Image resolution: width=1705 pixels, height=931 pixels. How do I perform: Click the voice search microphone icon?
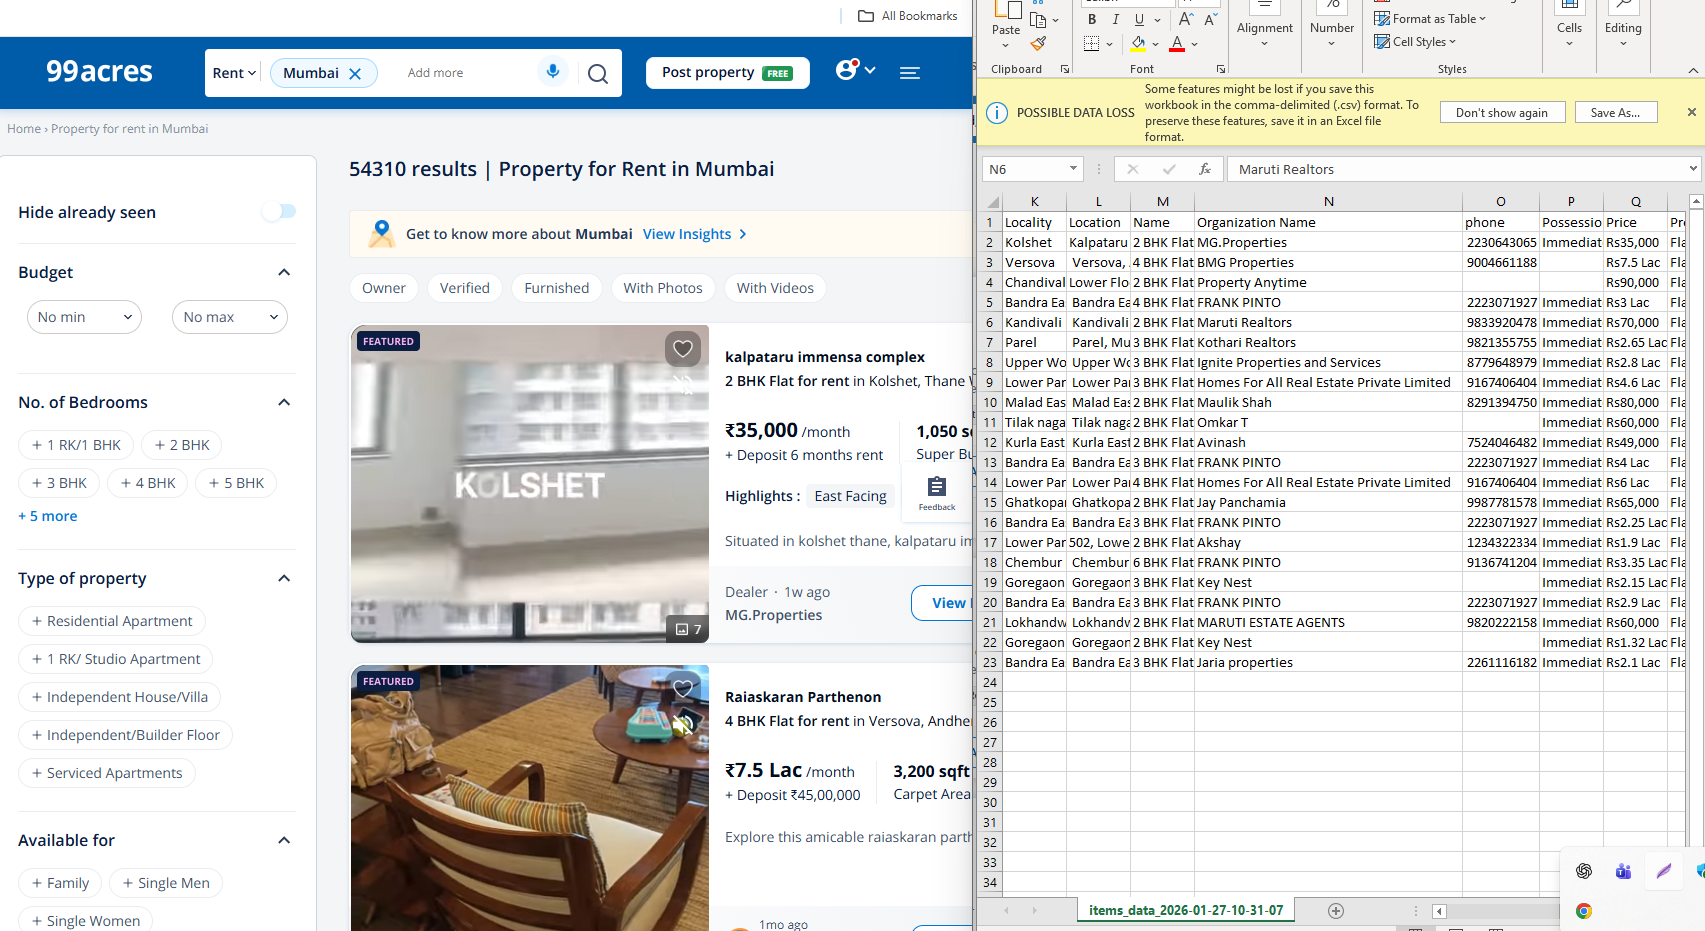click(x=552, y=72)
